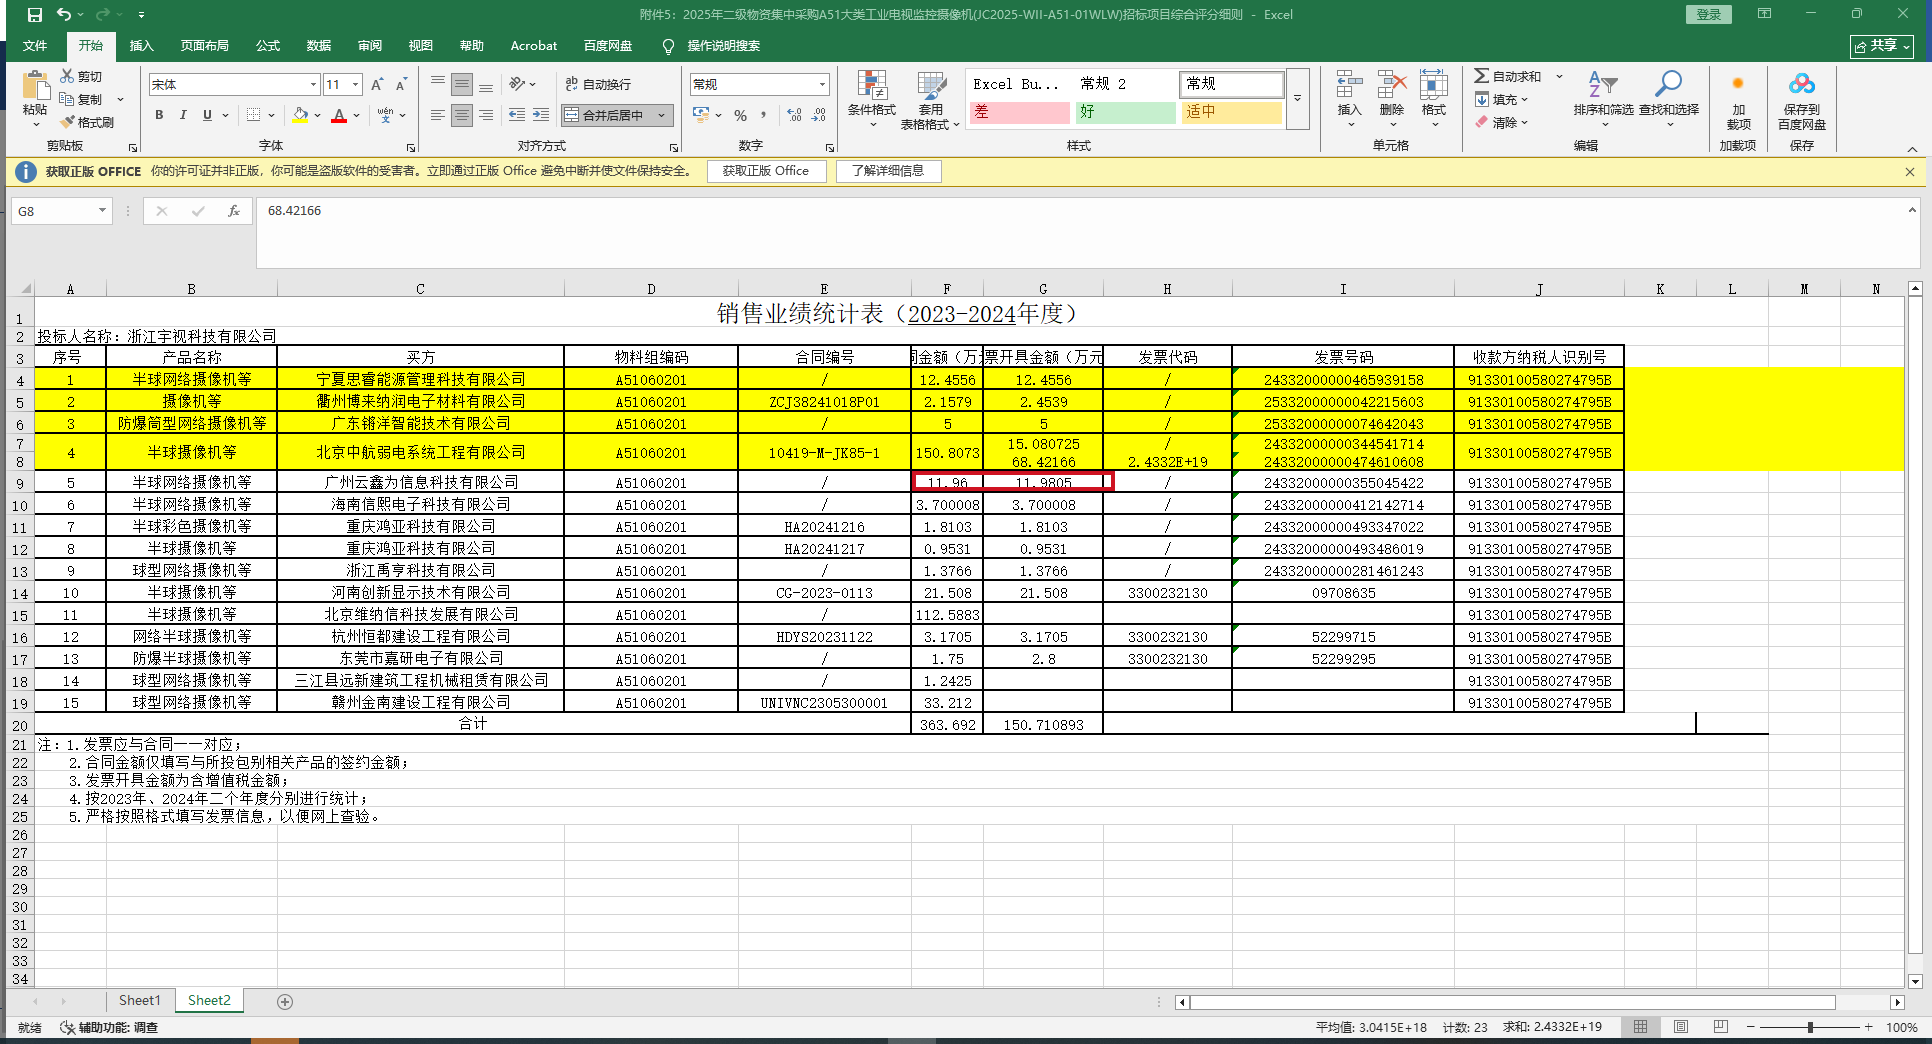
Task: Click the 共享 share button
Action: [1881, 46]
